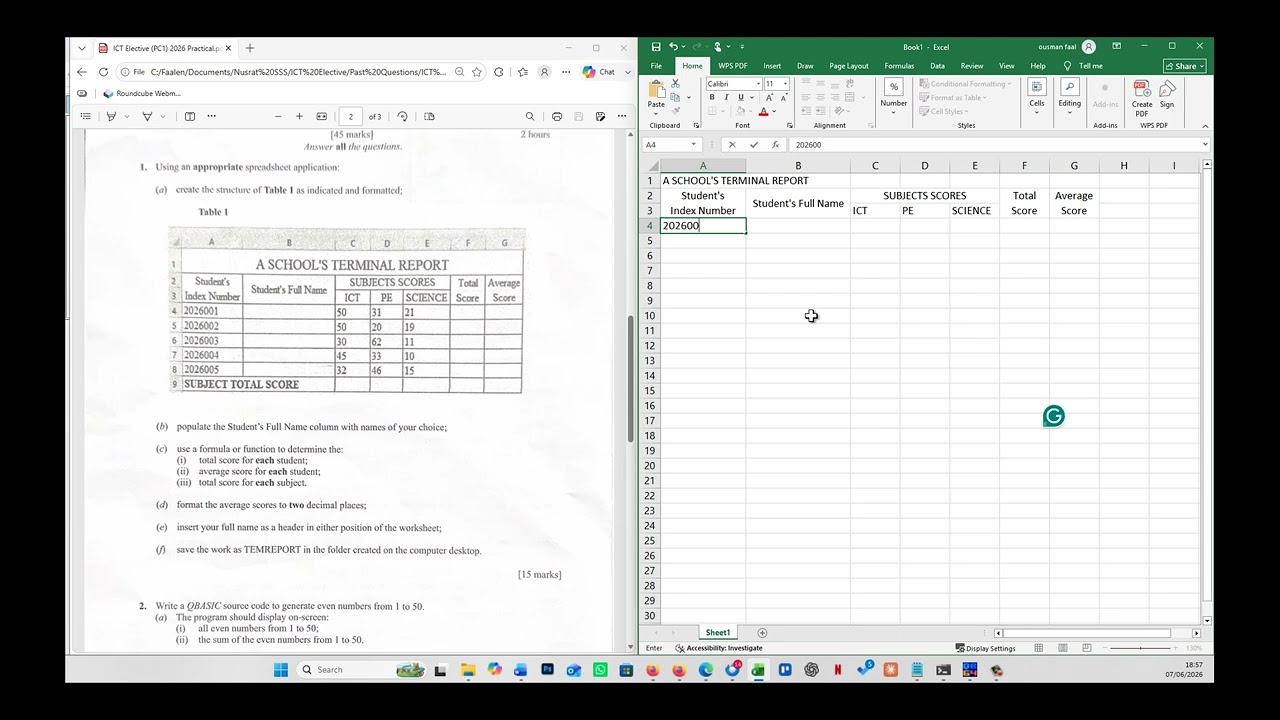Click Accessibility: Investigate in status bar

[719, 648]
